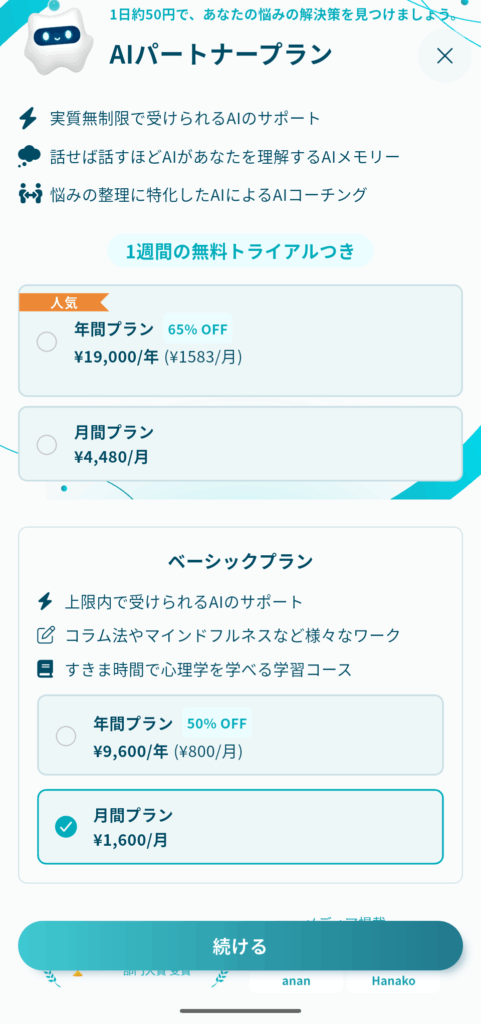Tap the book icon beside すきま時間

(x=45, y=669)
